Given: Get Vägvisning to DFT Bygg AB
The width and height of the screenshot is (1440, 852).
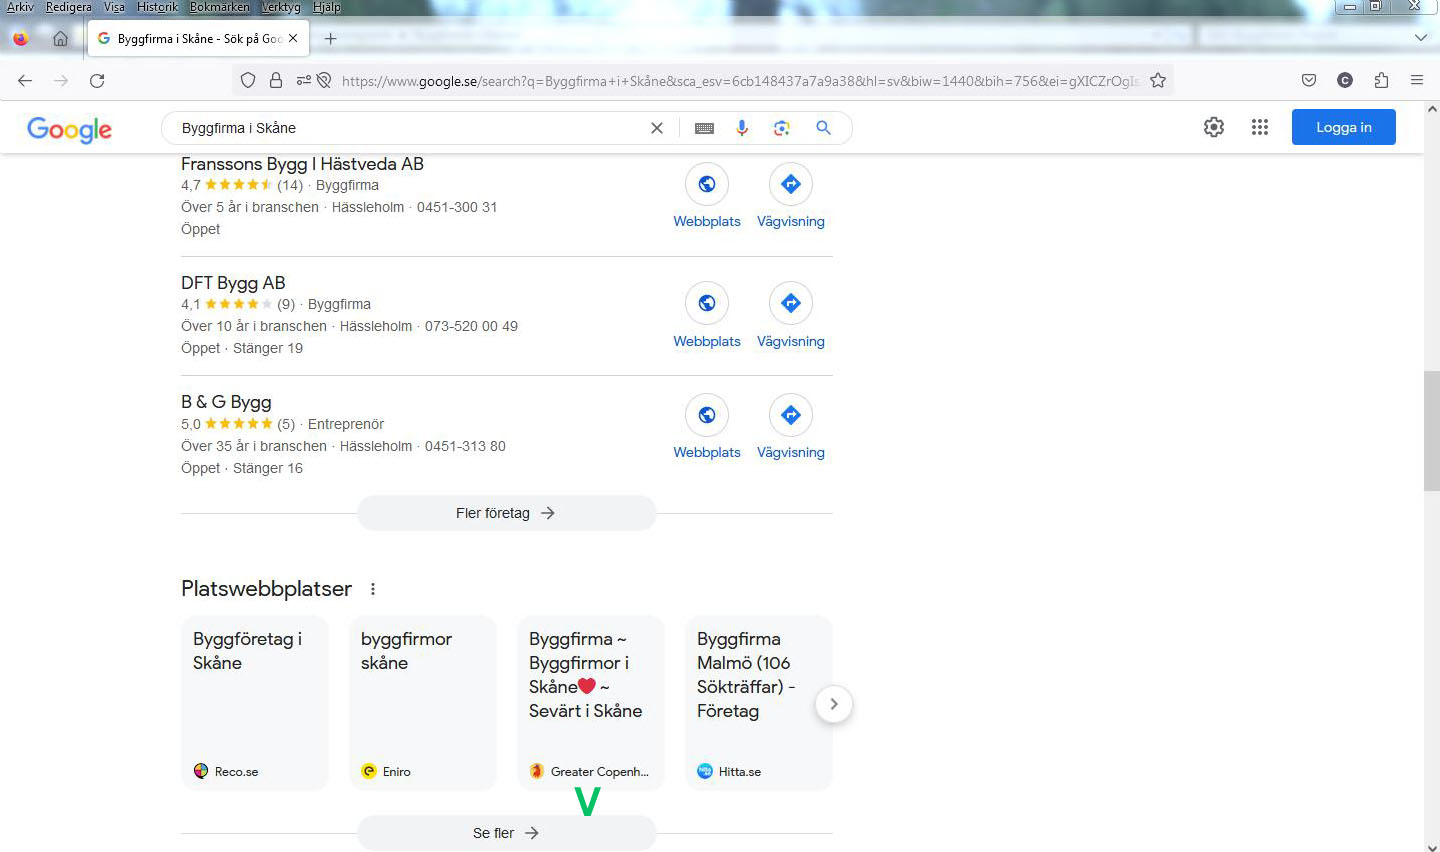Looking at the screenshot, I should click(791, 316).
